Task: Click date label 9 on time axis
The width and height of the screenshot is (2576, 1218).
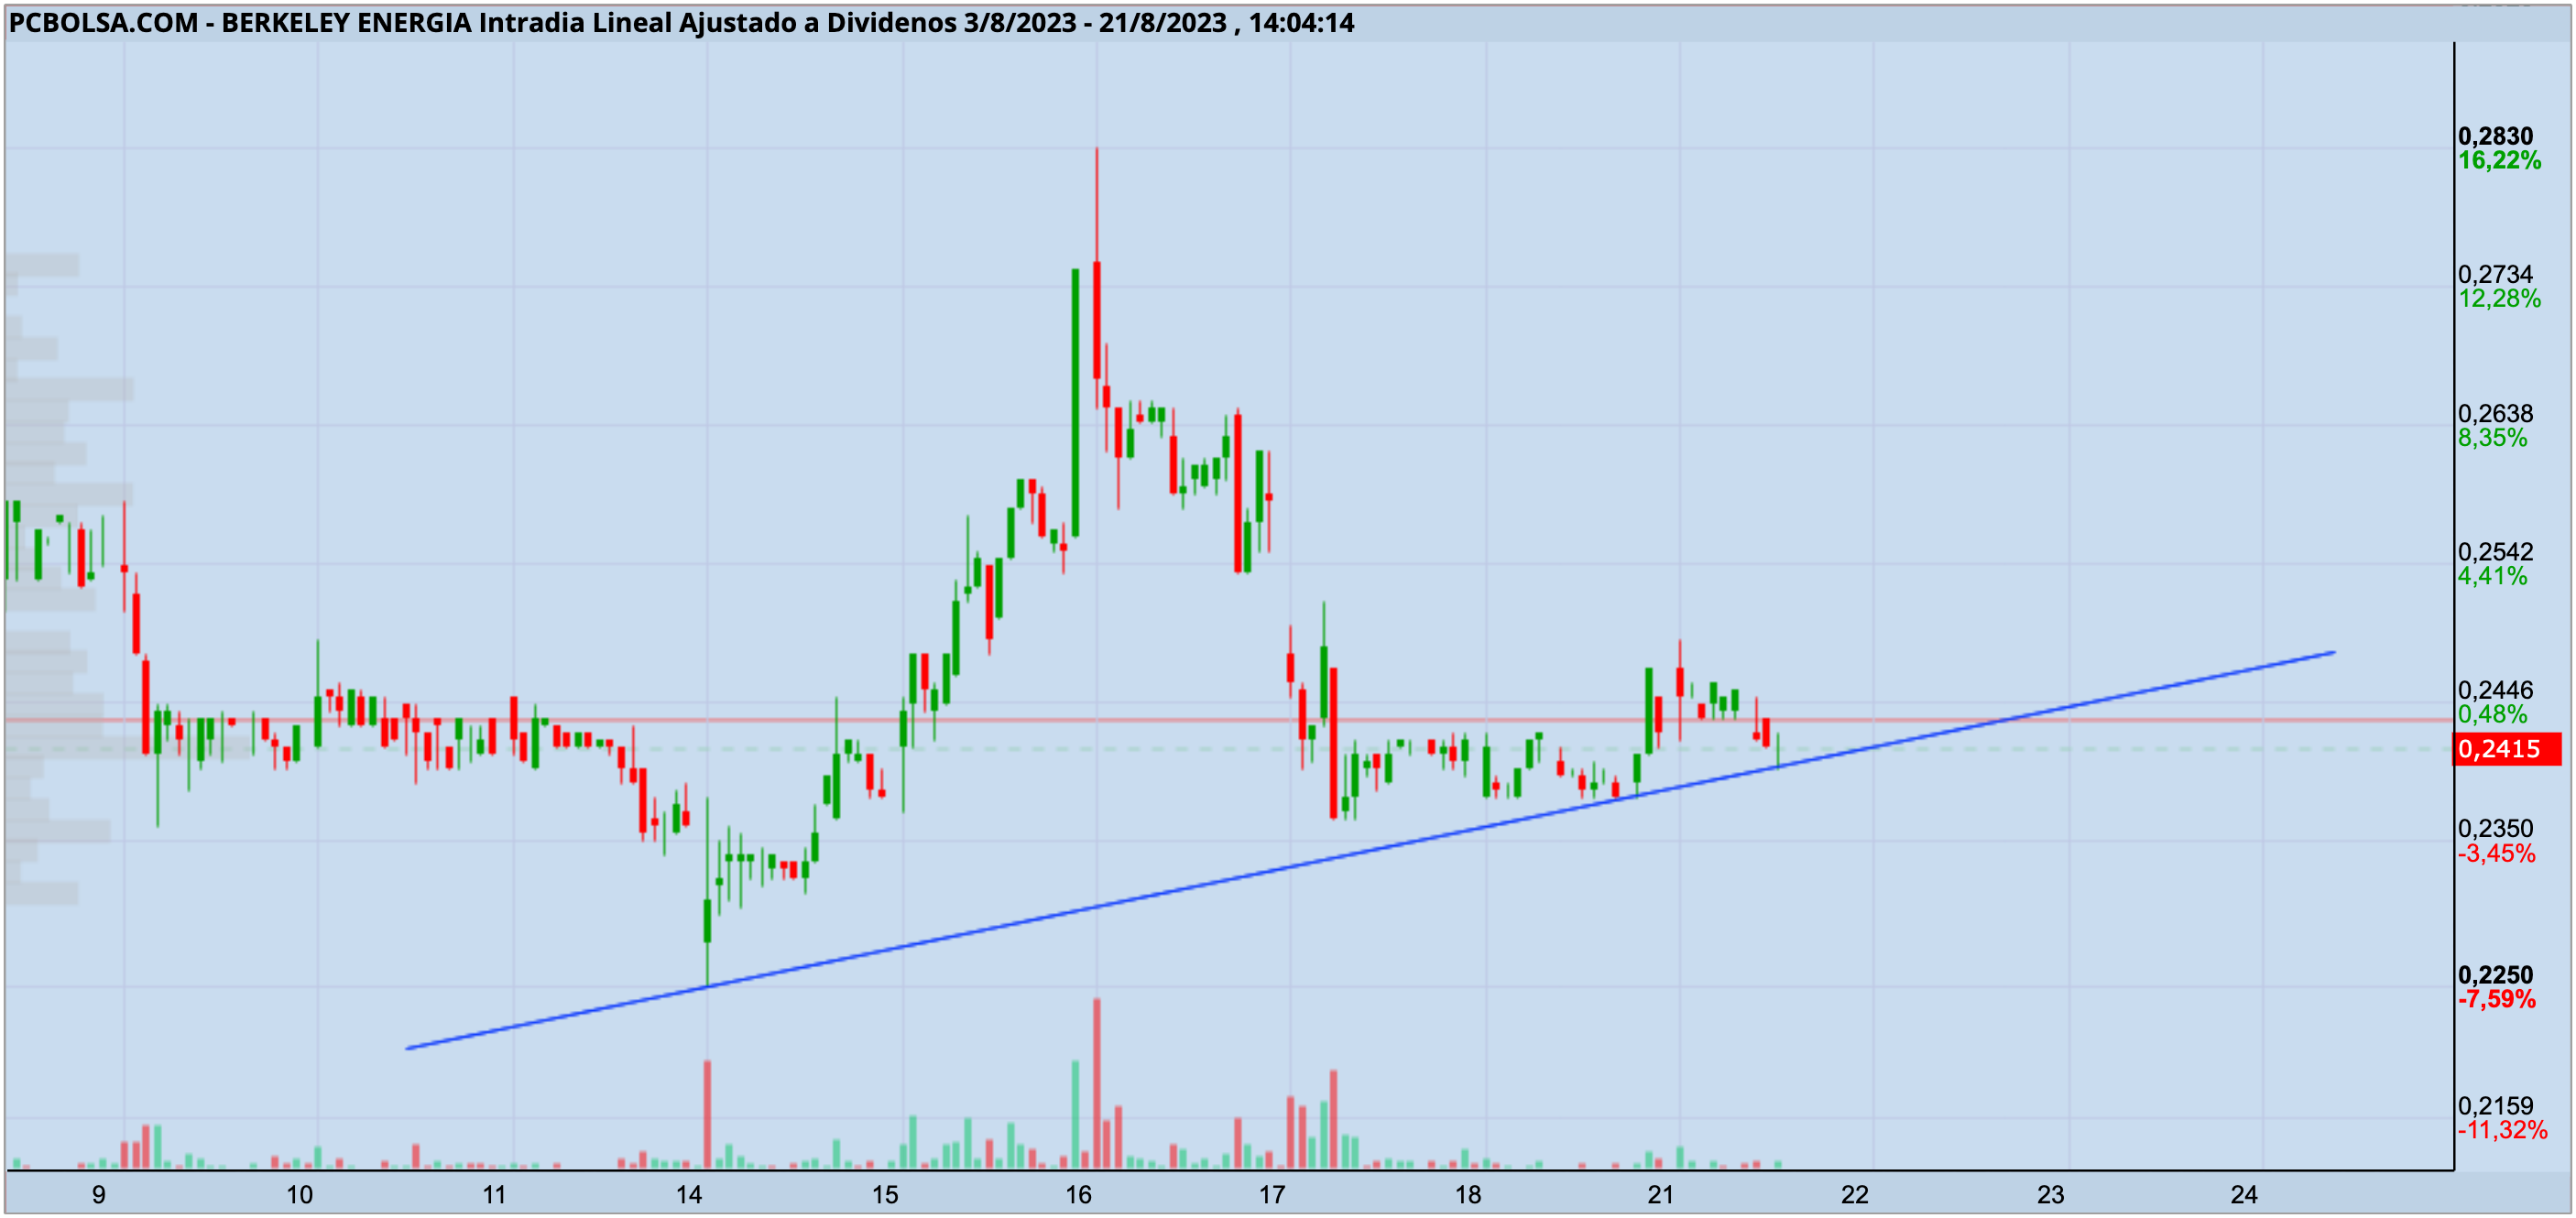Action: click(x=98, y=1194)
